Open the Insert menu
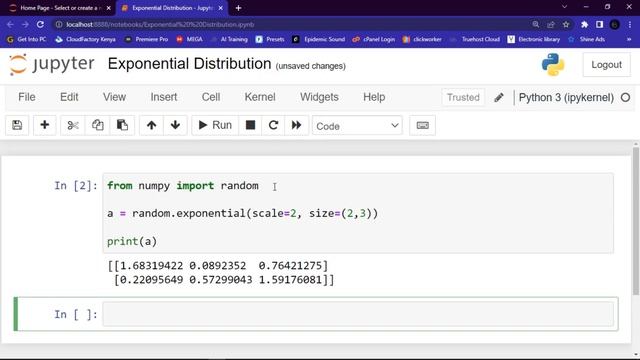 164,97
